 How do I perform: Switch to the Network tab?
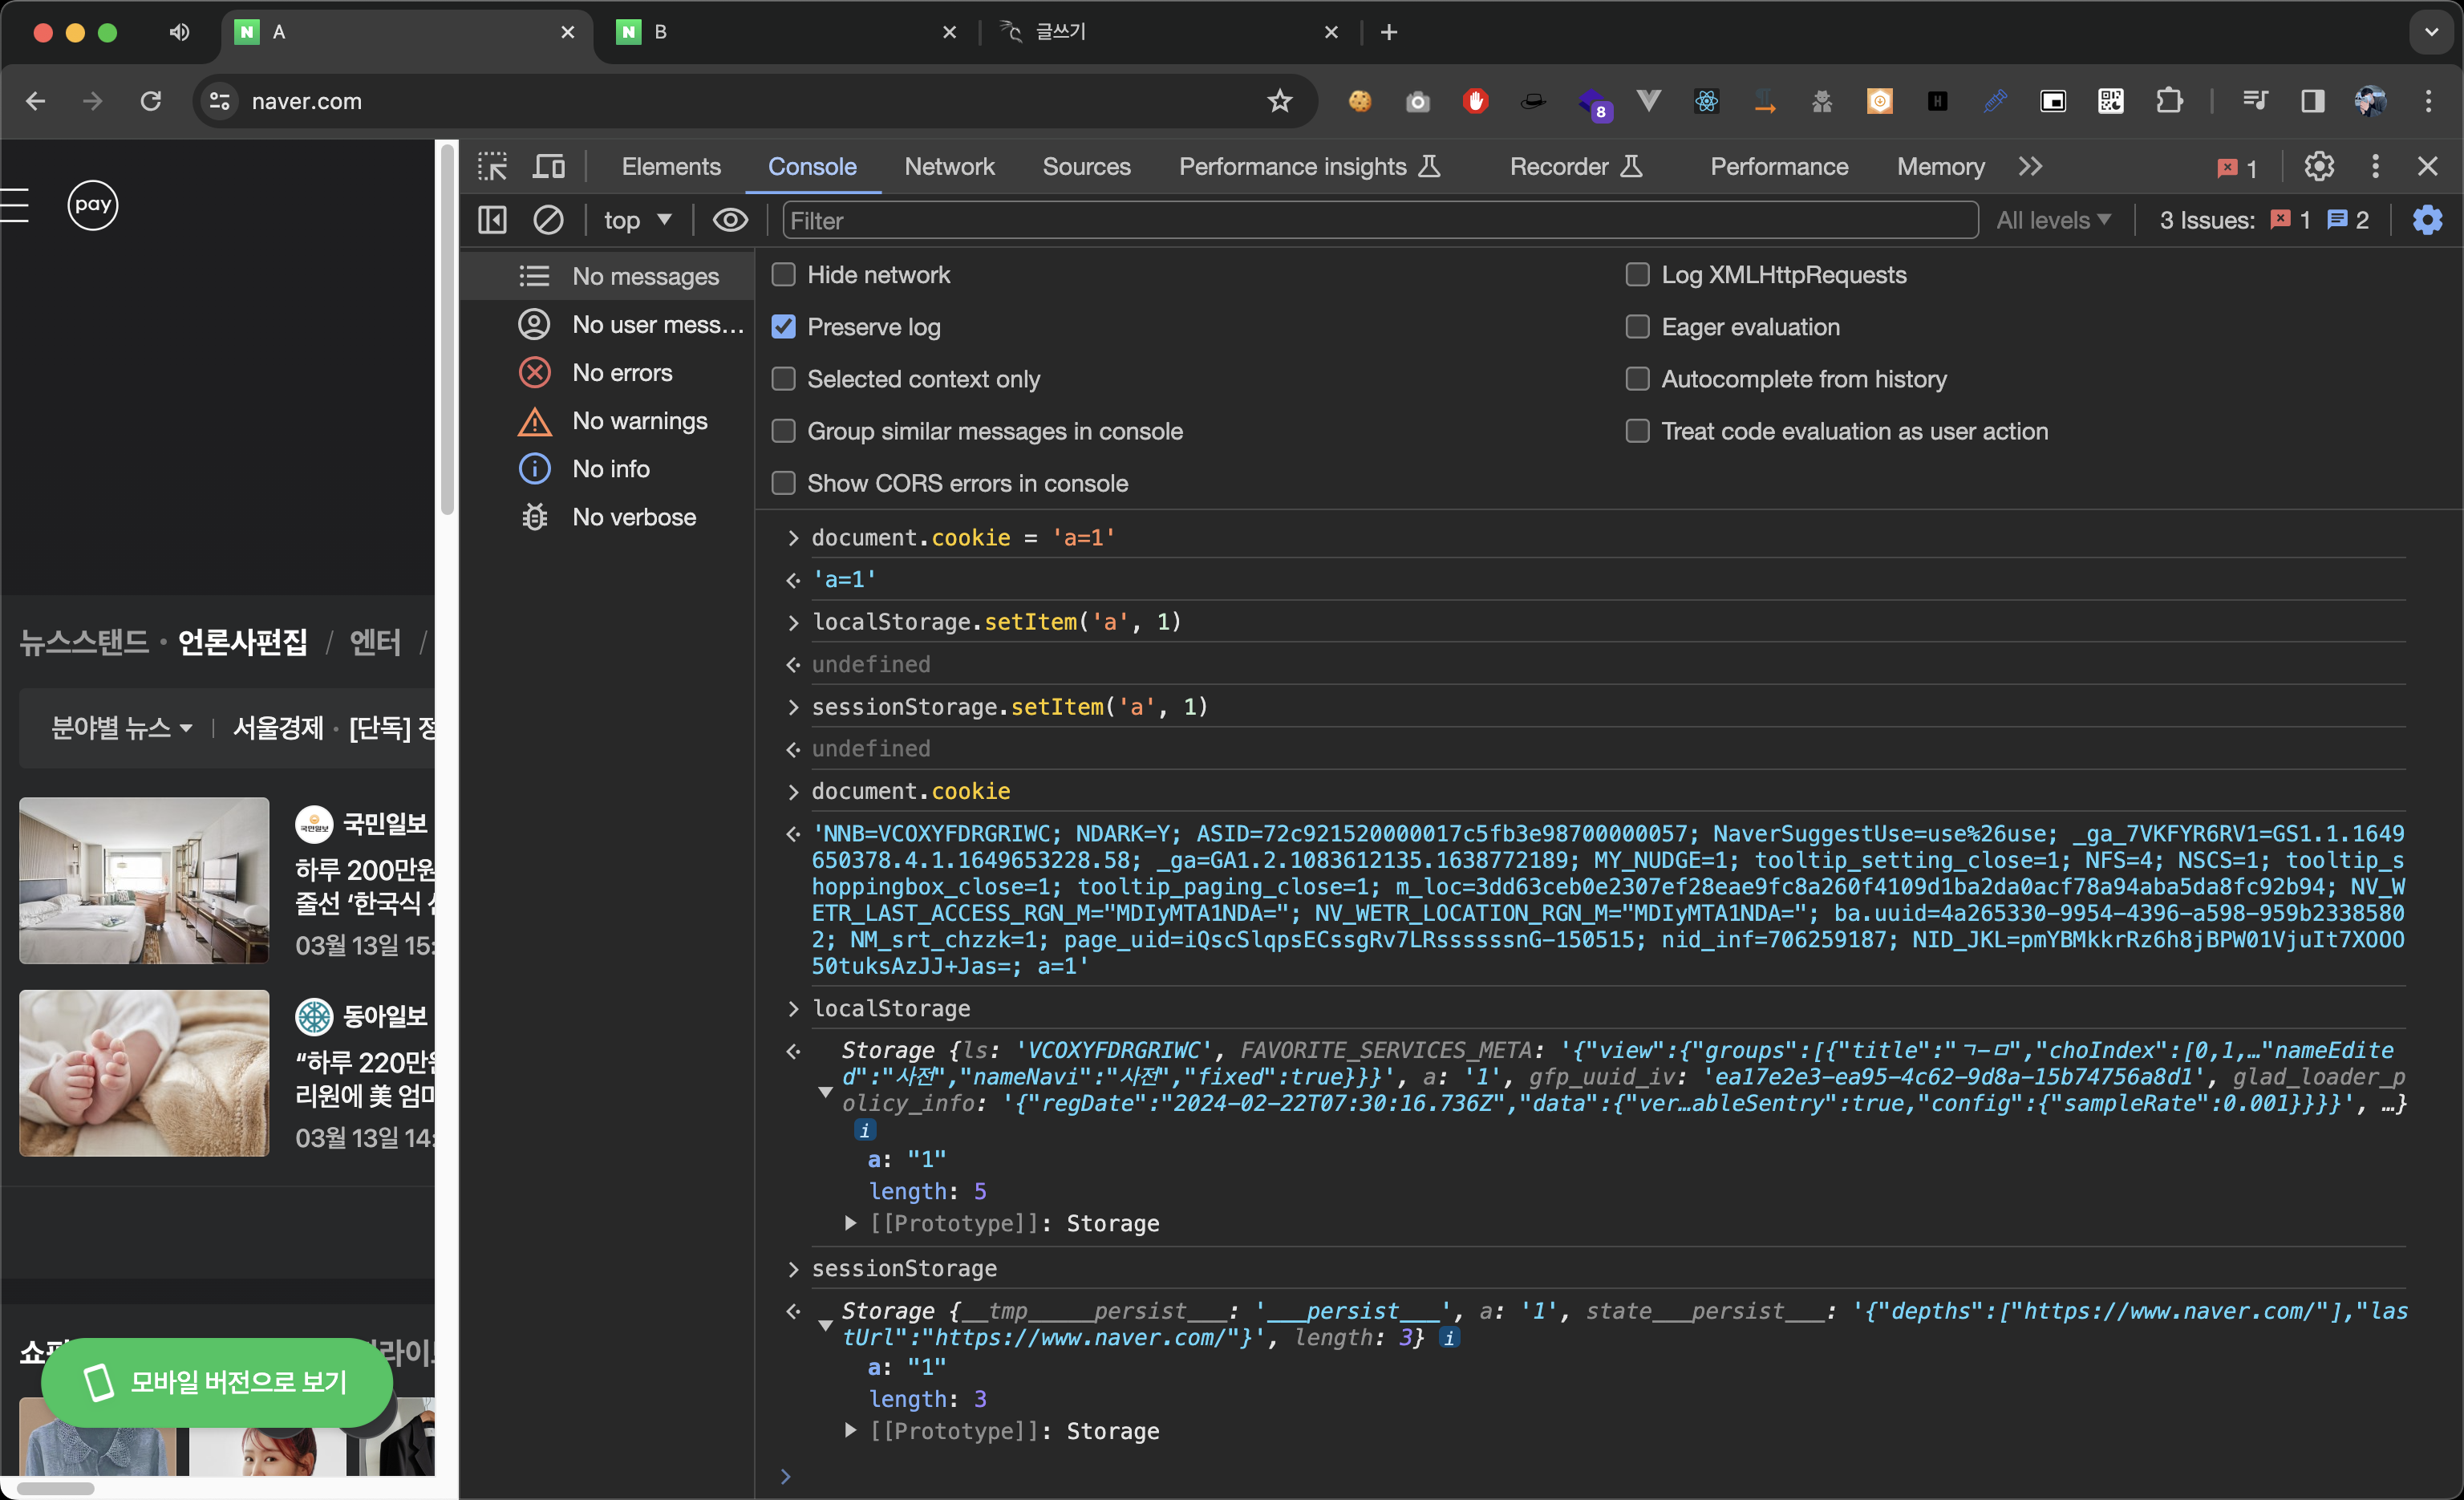click(949, 166)
